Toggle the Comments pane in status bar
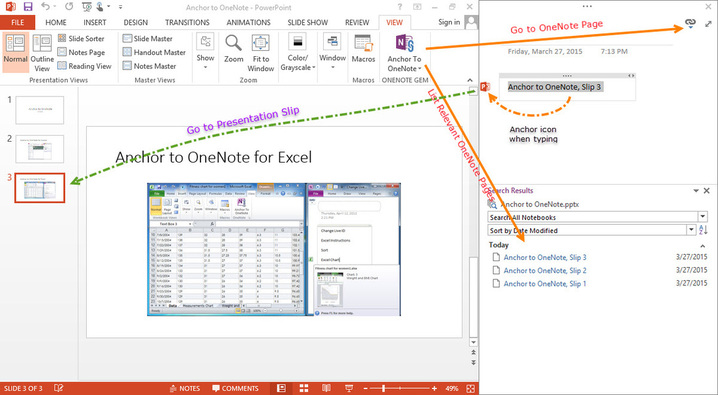The width and height of the screenshot is (718, 395). 235,388
